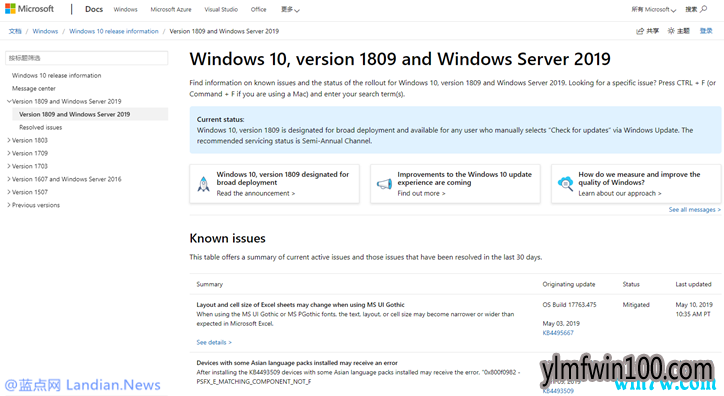Screen dimensions: 724x396
Task: Open KB4495667 update link
Action: [558, 333]
